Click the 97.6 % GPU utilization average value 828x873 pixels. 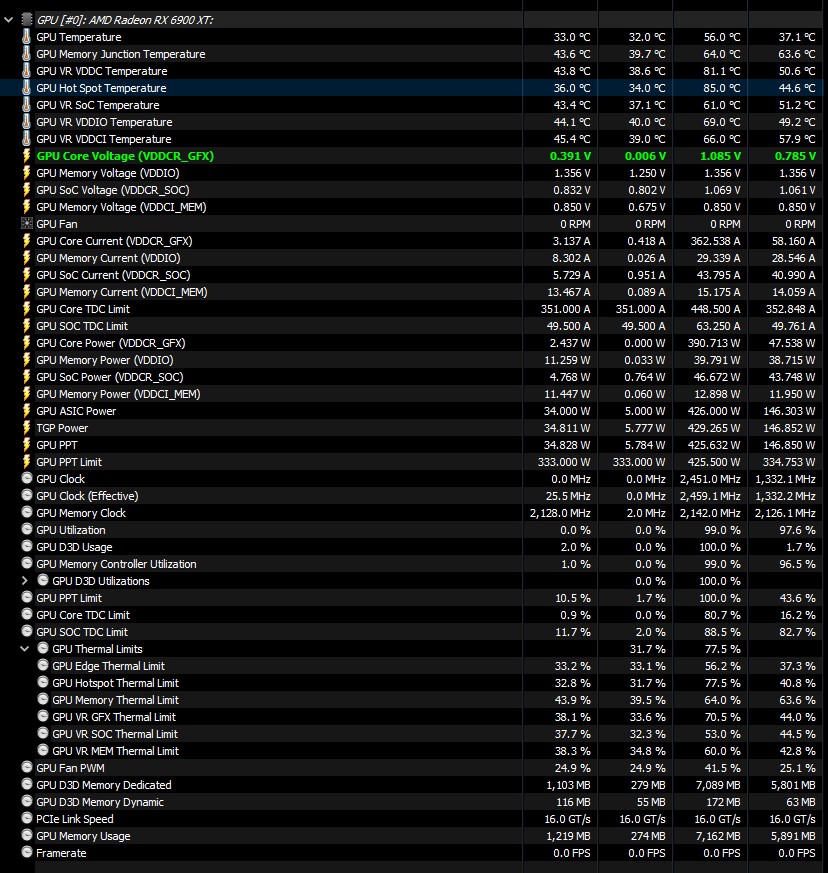797,530
